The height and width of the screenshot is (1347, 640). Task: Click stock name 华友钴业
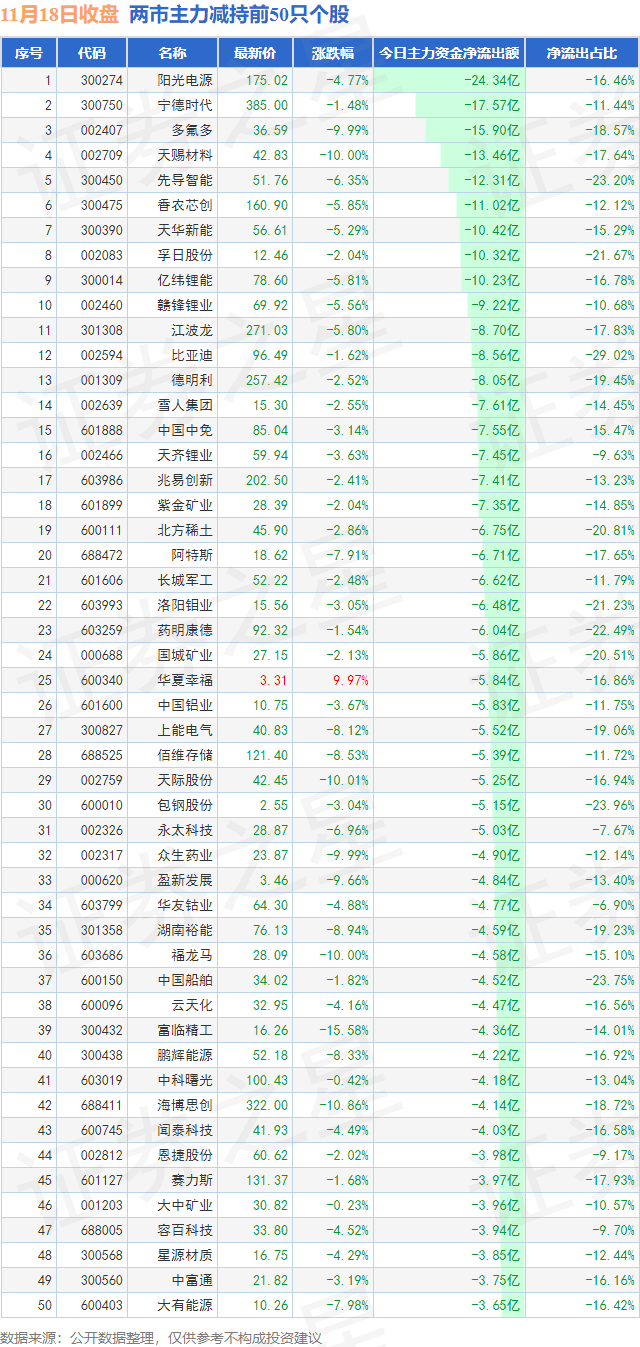pyautogui.click(x=185, y=905)
